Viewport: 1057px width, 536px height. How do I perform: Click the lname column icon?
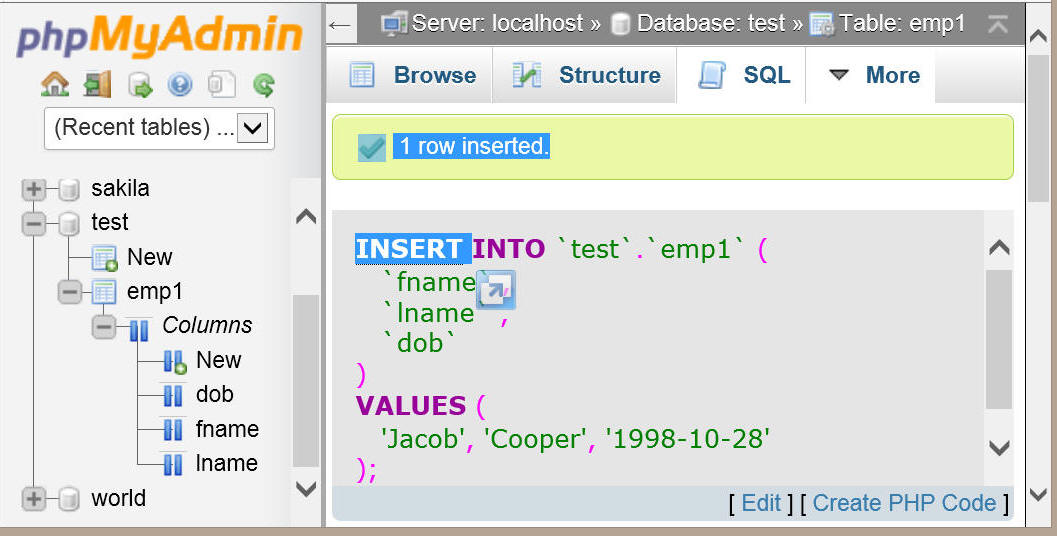(173, 465)
